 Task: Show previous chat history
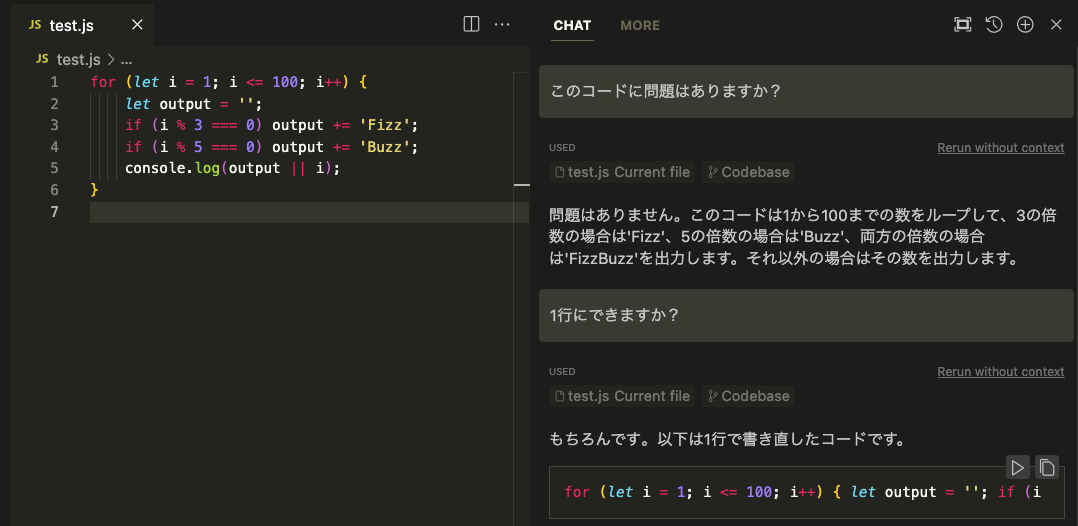(993, 25)
